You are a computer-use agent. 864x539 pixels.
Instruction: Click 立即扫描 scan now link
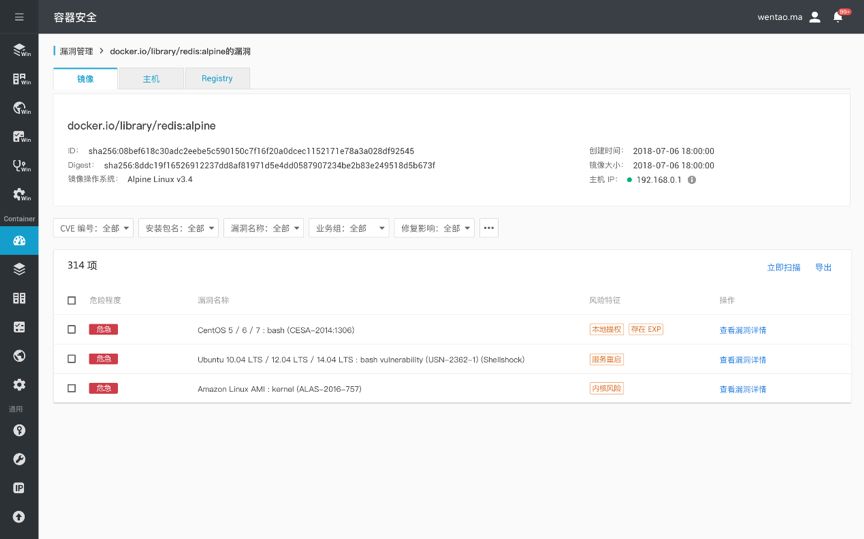click(x=784, y=267)
